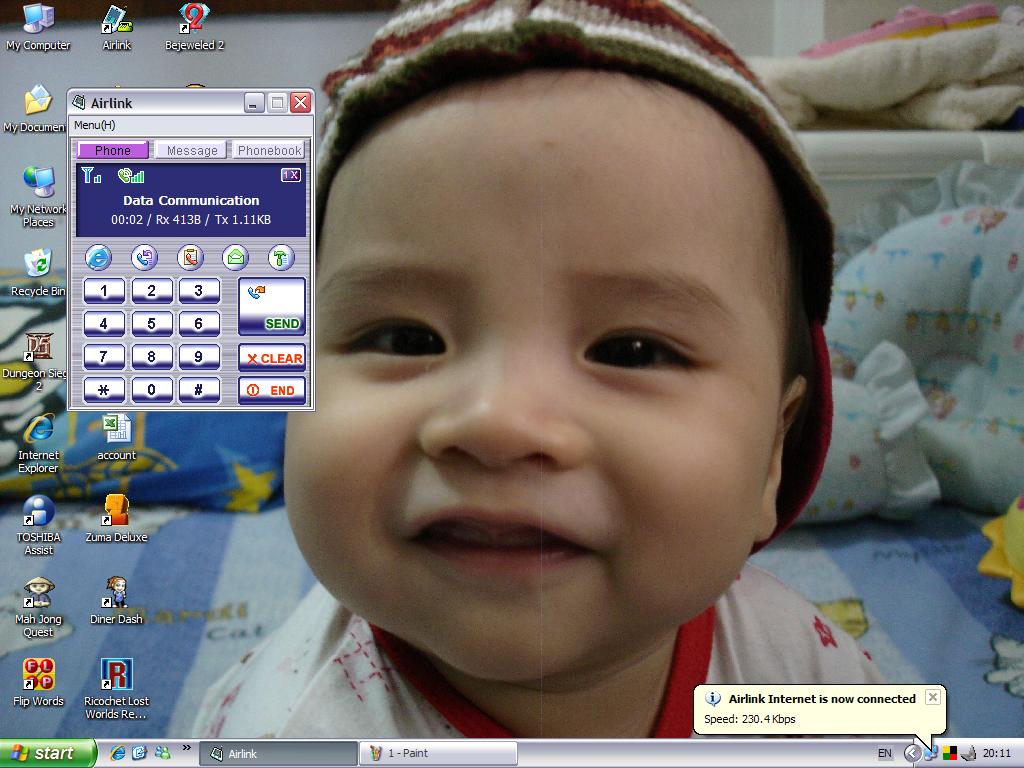This screenshot has height=768, width=1024.
Task: Open the Menu(H) menu in Airlink
Action: tap(95, 125)
